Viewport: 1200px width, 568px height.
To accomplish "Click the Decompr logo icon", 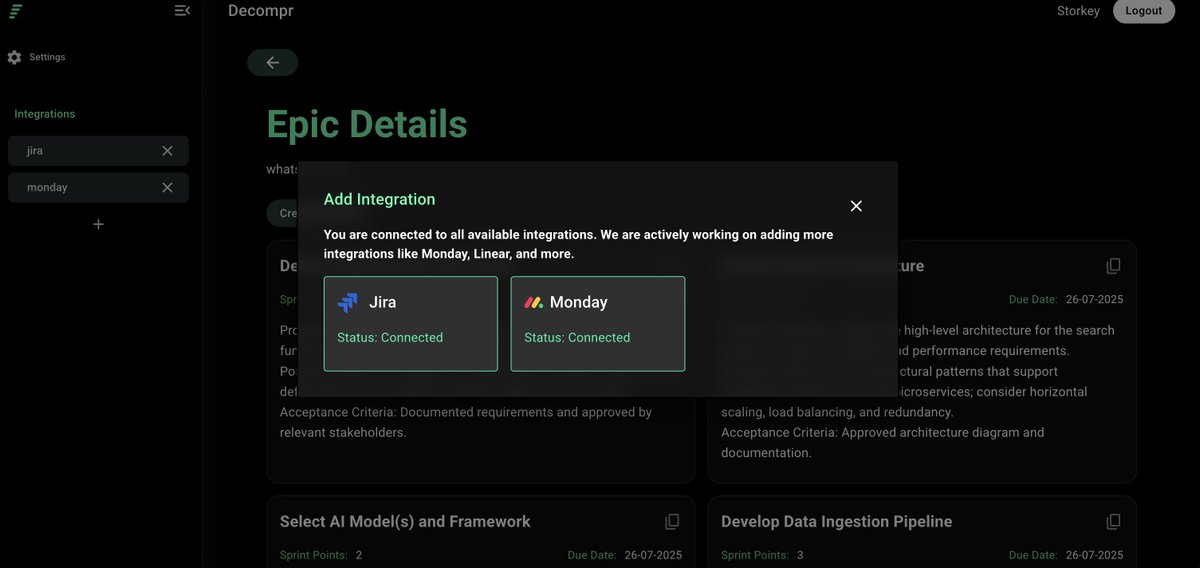I will (16, 11).
